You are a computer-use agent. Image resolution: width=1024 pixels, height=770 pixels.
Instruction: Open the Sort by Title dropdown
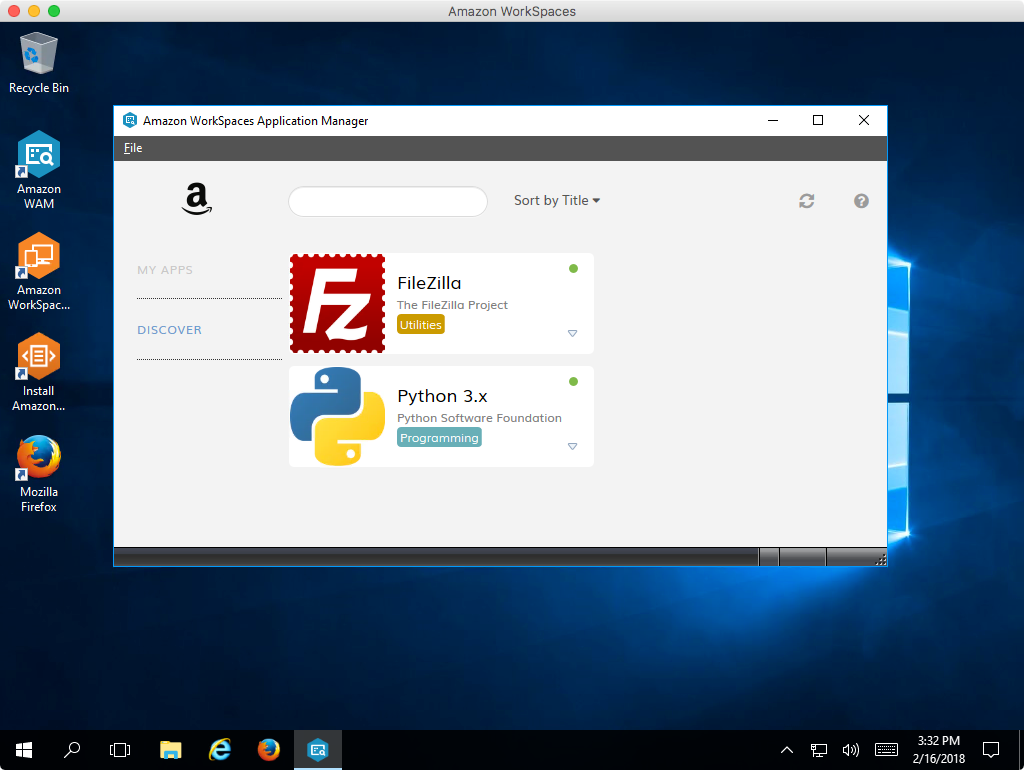pos(556,200)
